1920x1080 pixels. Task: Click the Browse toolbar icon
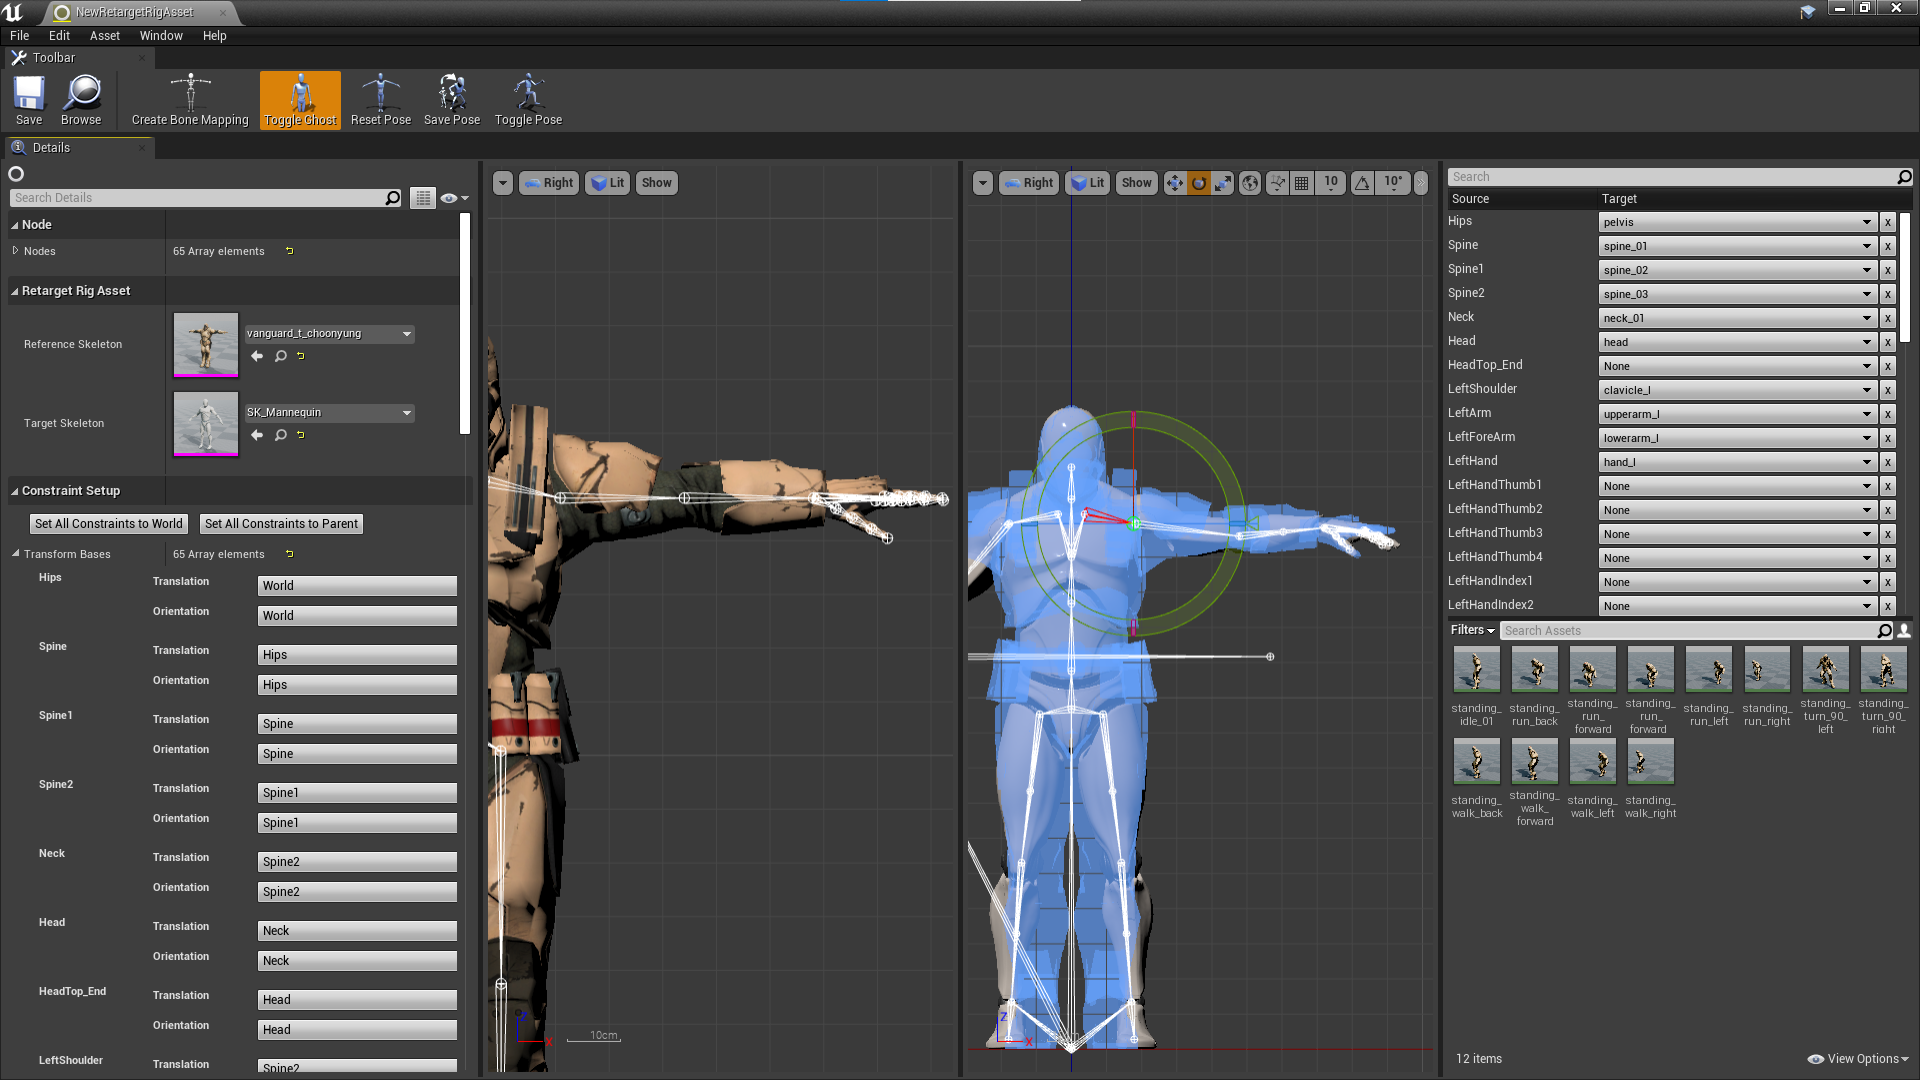pos(81,99)
